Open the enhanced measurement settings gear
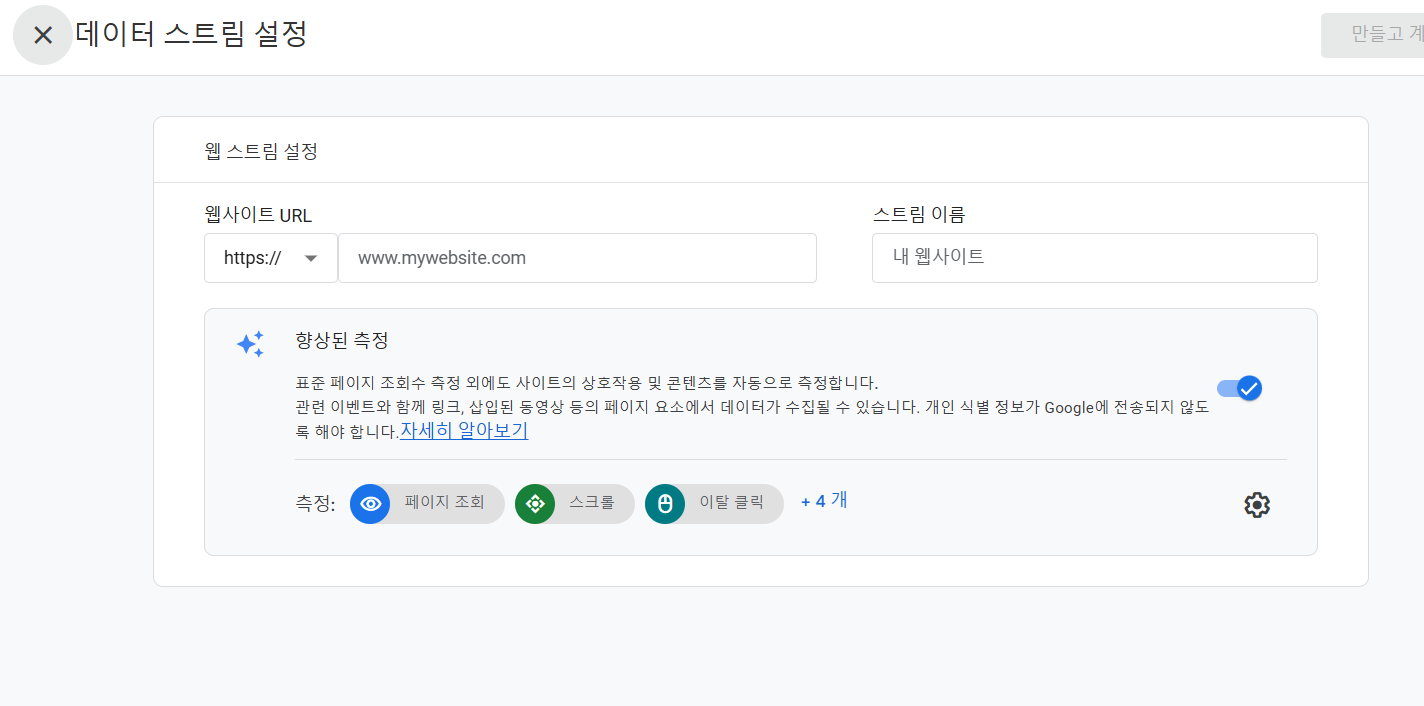 pyautogui.click(x=1257, y=504)
